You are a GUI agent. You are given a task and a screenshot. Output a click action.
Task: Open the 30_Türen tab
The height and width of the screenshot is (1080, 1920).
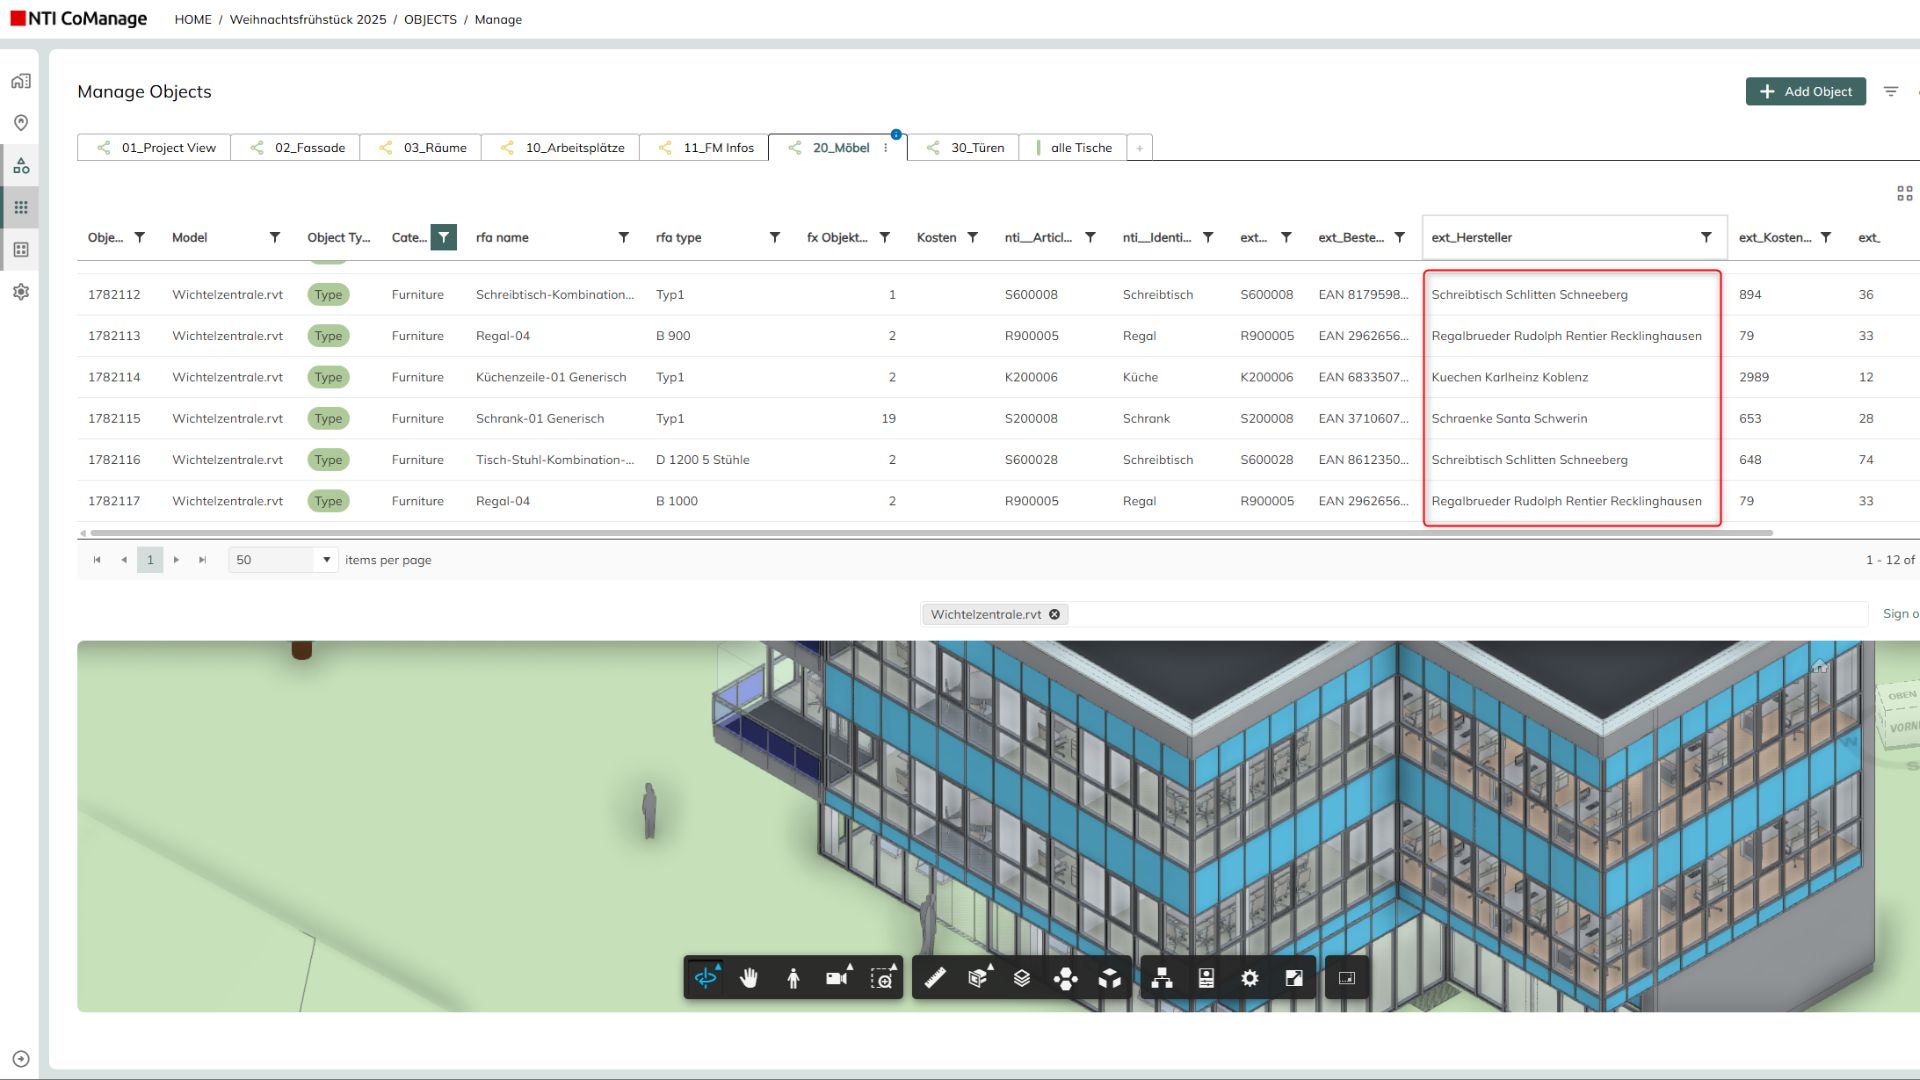point(976,148)
